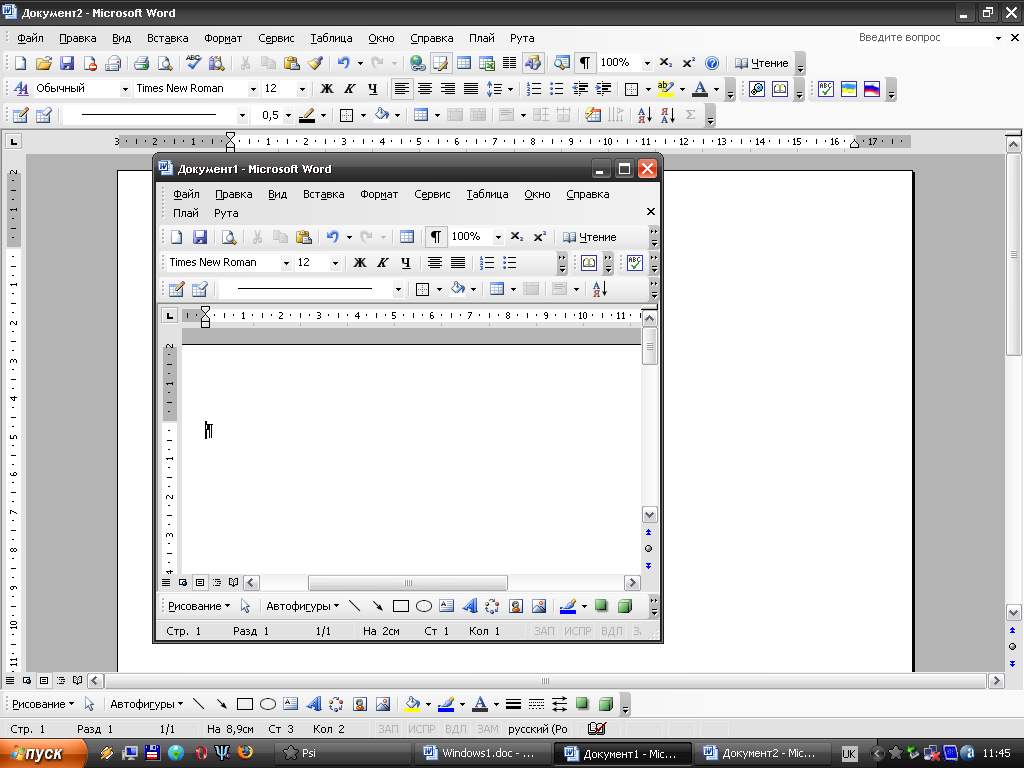Viewport: 1024px width, 768px height.
Task: Toggle align left in Документ2 toolbar
Action: 402,89
